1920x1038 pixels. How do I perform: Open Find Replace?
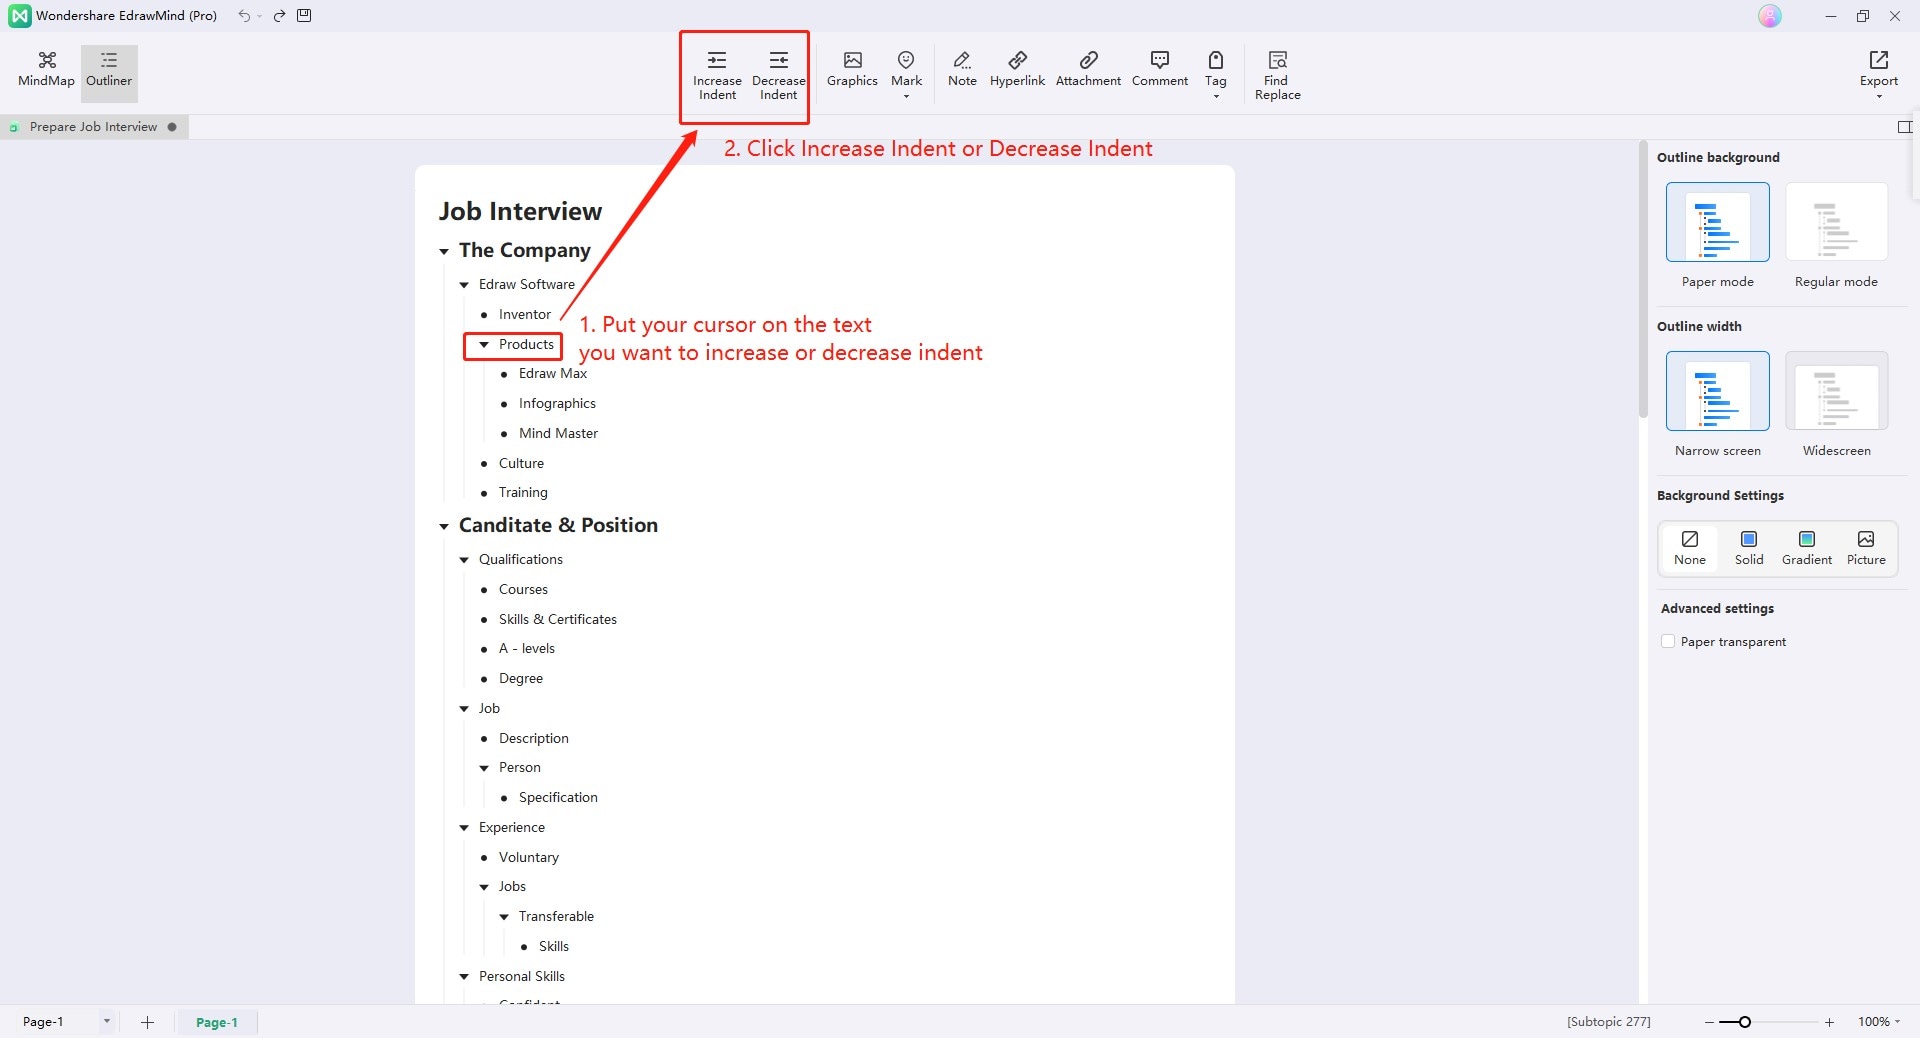point(1277,75)
